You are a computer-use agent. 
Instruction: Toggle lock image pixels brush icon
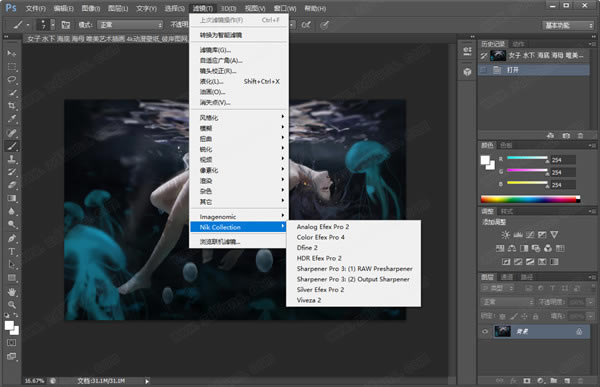(x=514, y=317)
